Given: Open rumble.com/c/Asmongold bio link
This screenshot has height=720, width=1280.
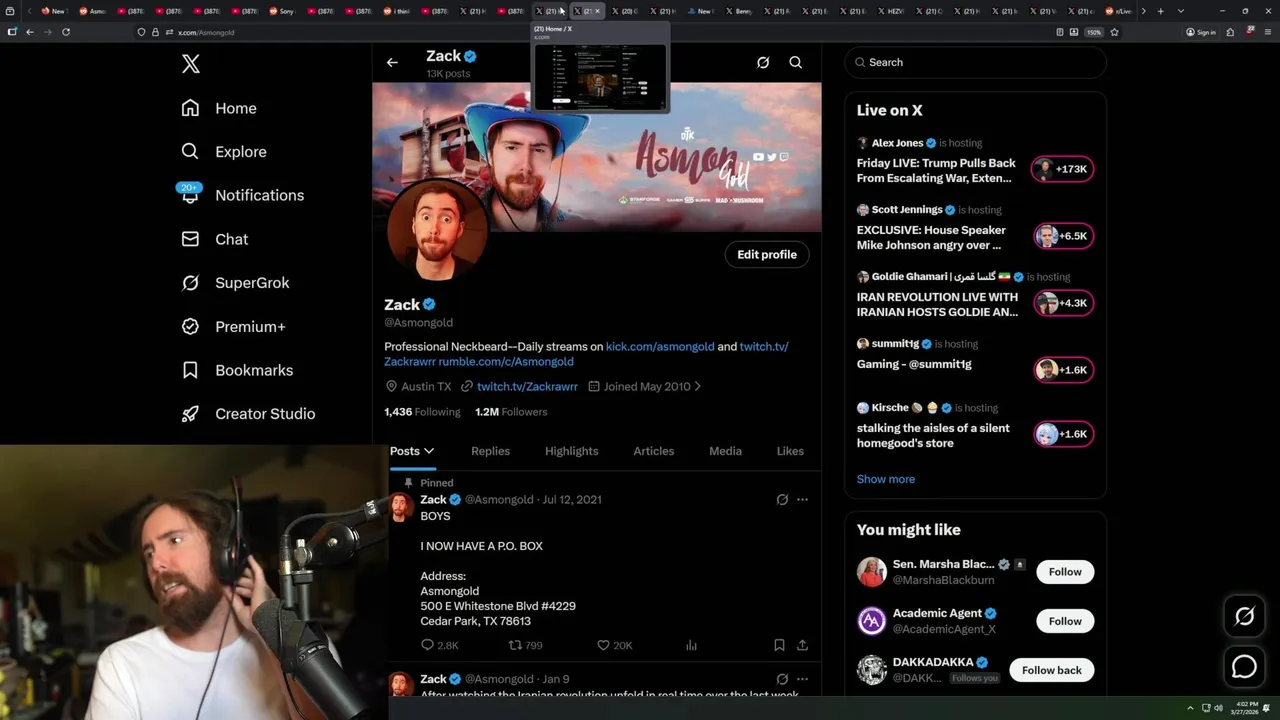Looking at the screenshot, I should point(506,361).
